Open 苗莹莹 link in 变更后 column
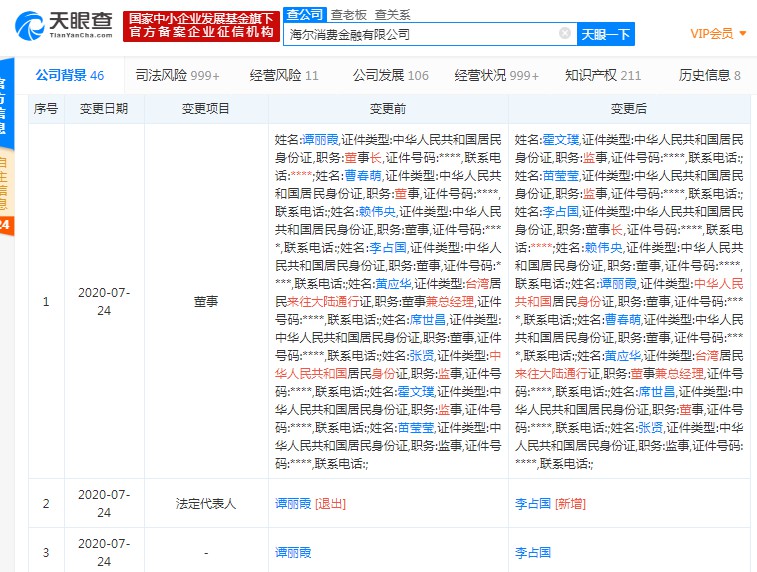Screen dimensions: 757x572 561,176
